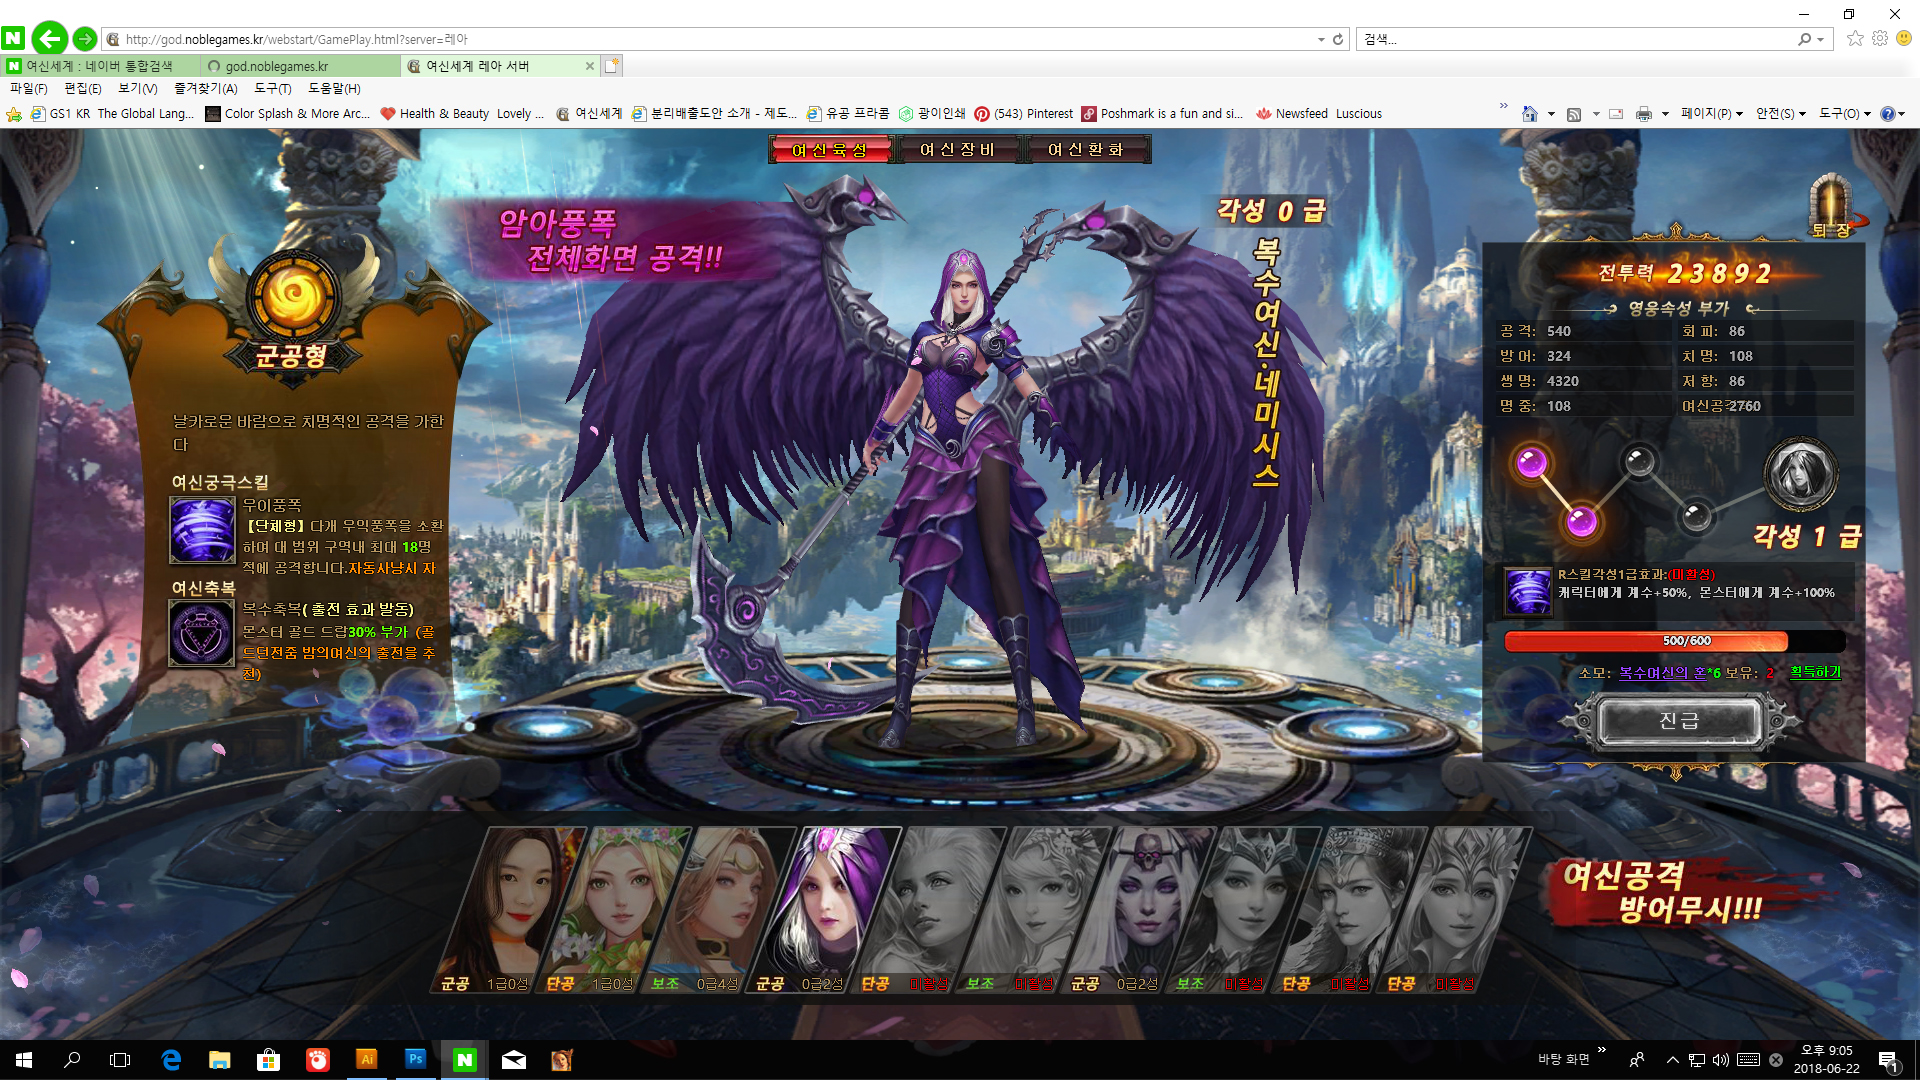This screenshot has height=1080, width=1920.
Task: Click the 여신축복 blessing skill icon
Action: pyautogui.click(x=203, y=634)
